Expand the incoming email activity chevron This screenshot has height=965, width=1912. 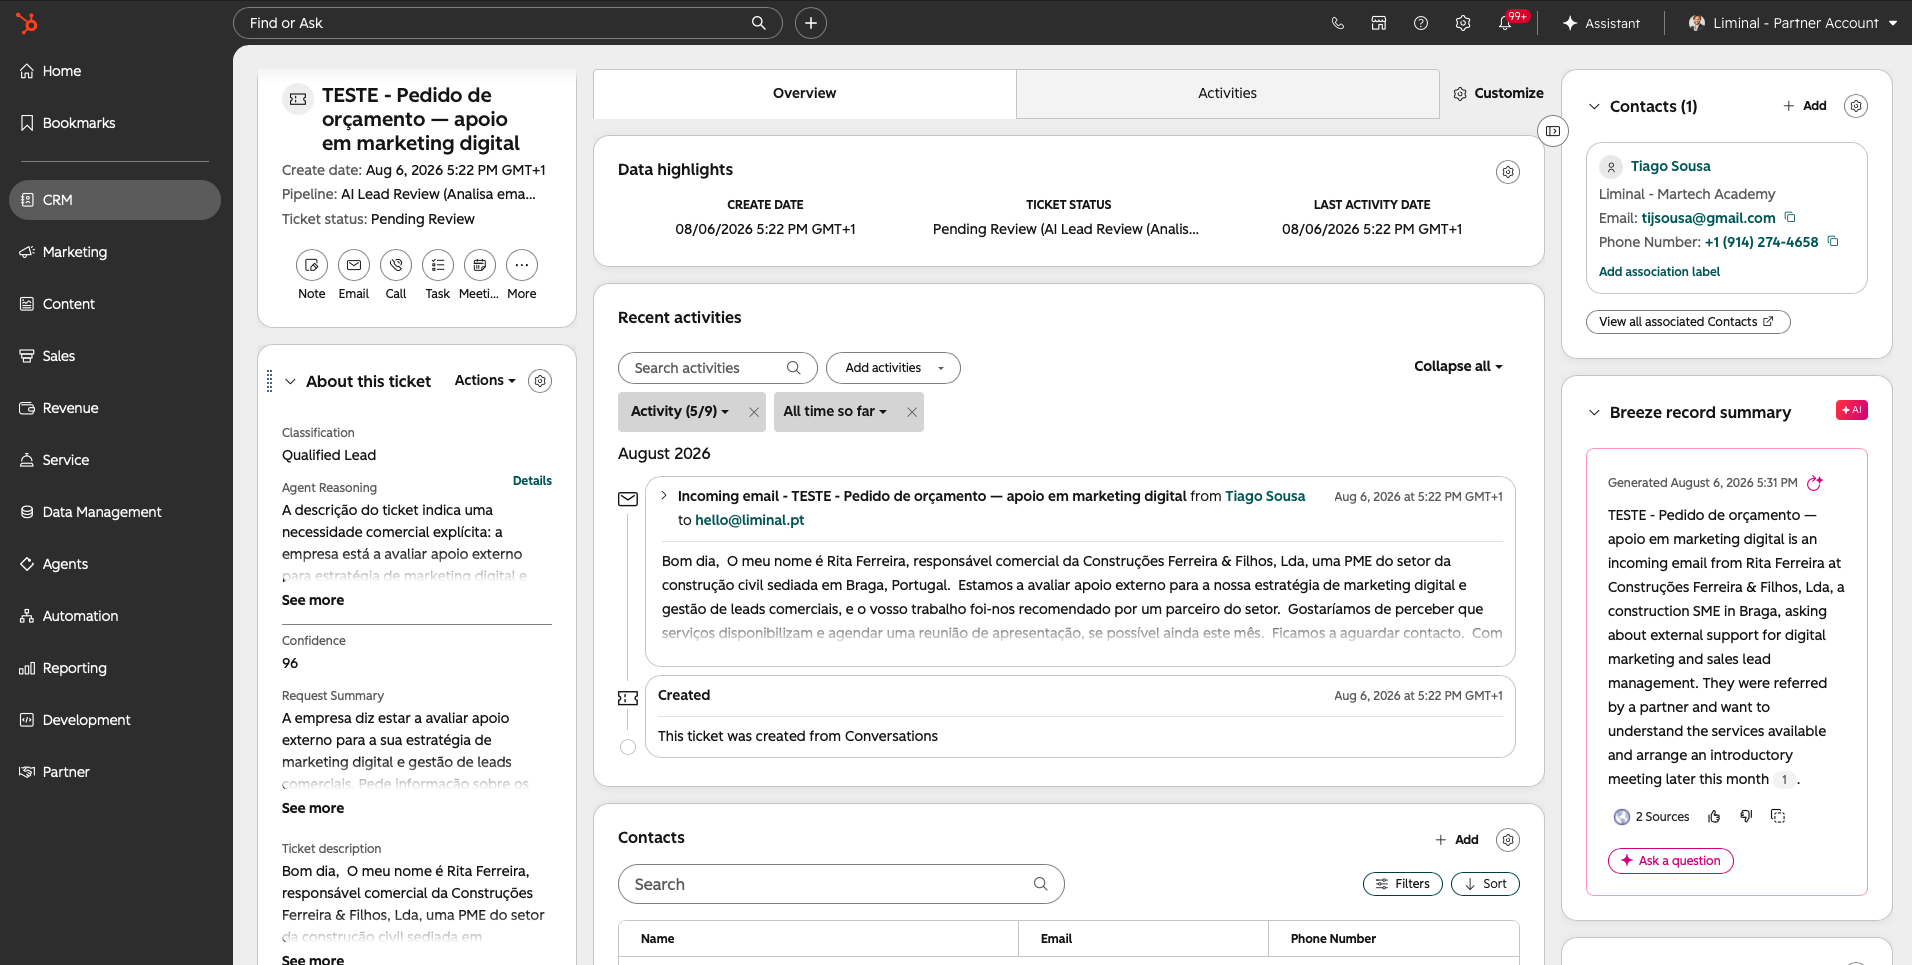coord(663,496)
